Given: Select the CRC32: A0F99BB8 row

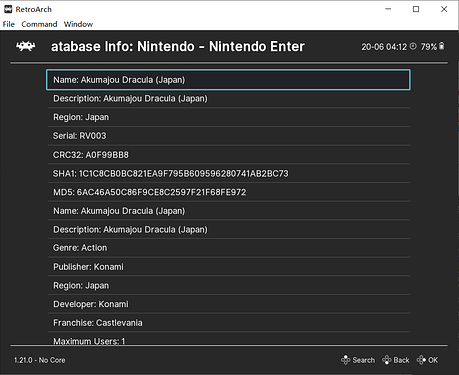Looking at the screenshot, I should pyautogui.click(x=228, y=155).
